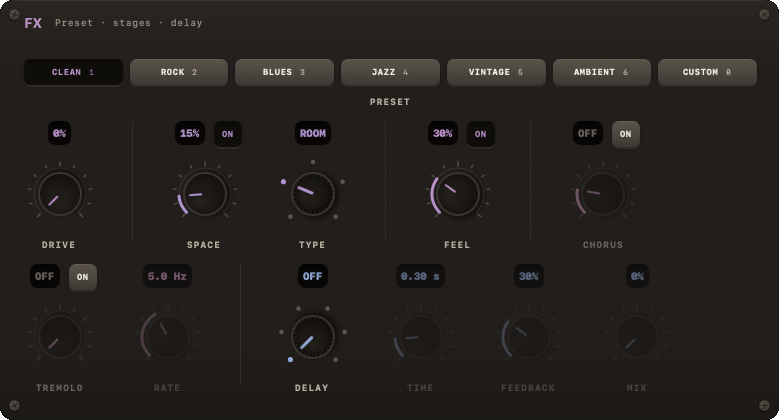Screen dimensions: 779x420
Task: Toggle the FEEL ON switch
Action: (480, 134)
